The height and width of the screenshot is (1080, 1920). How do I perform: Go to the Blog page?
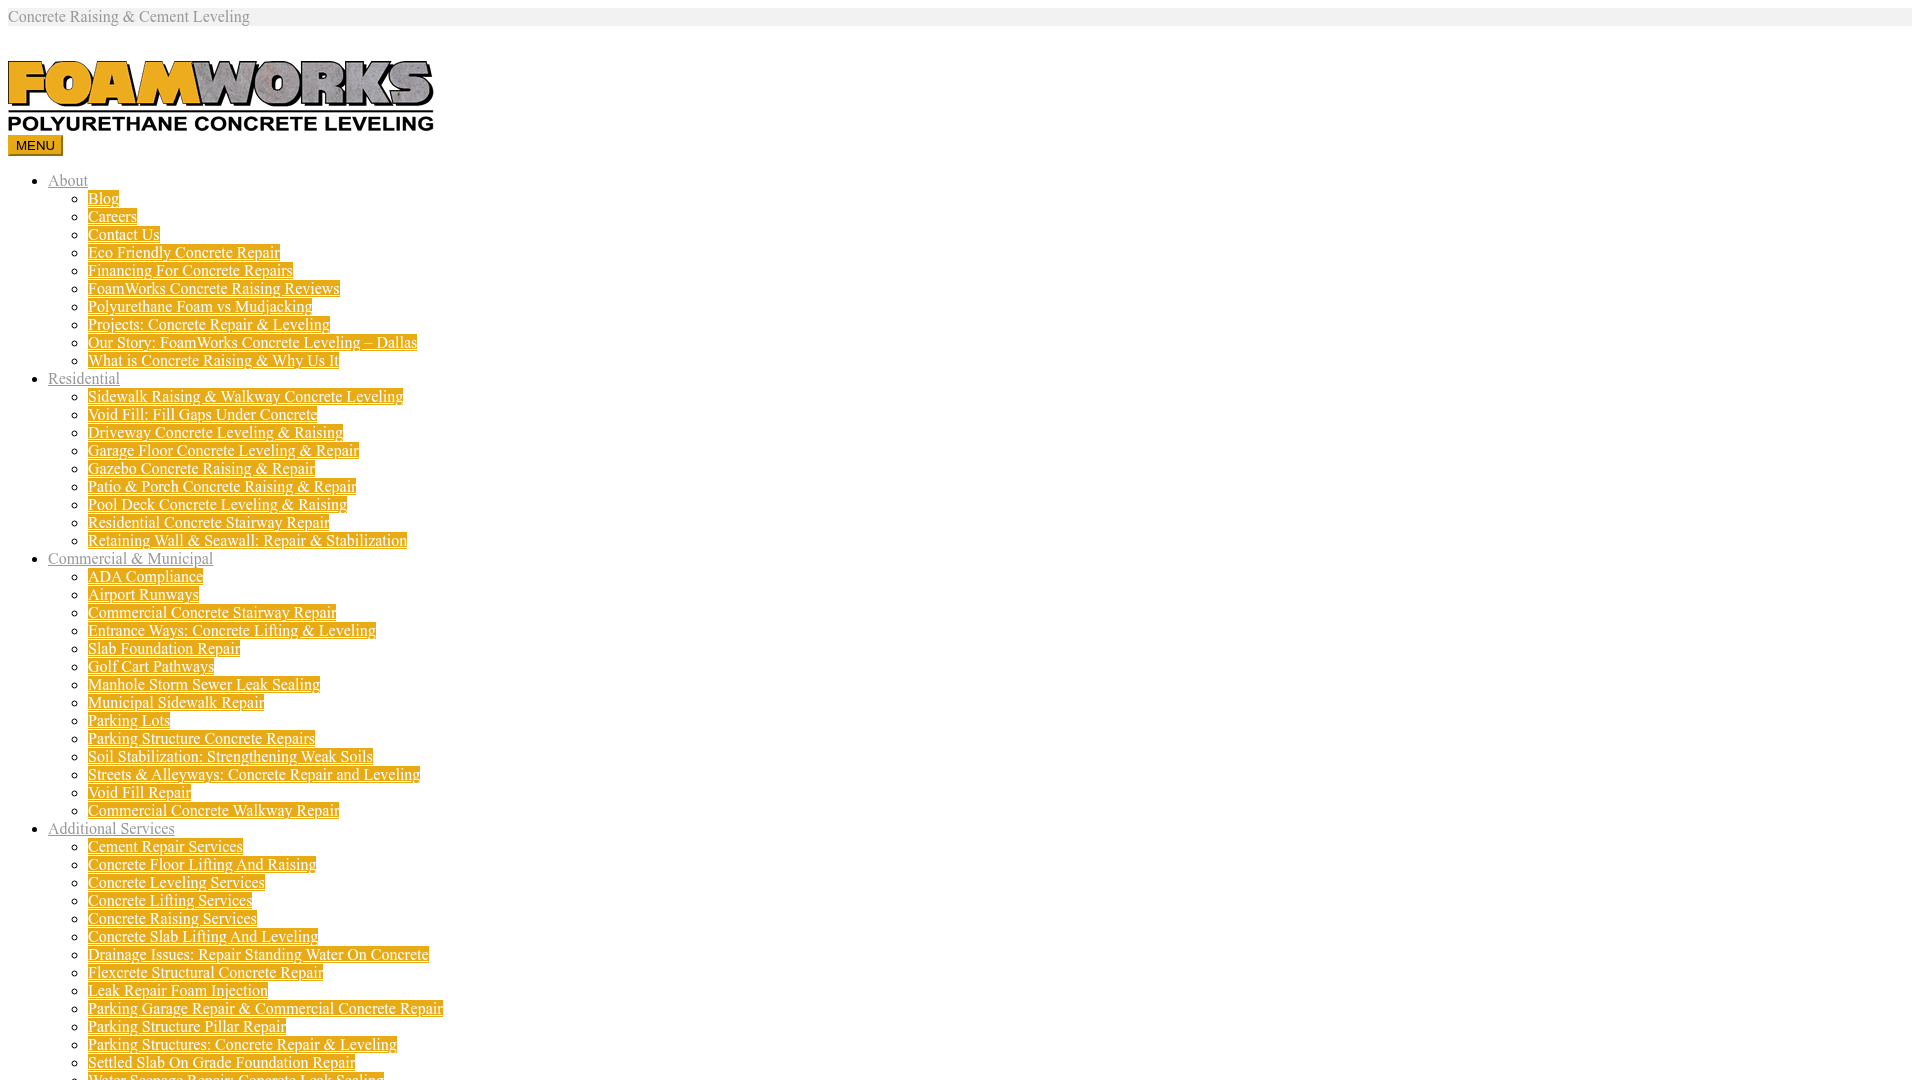[103, 199]
